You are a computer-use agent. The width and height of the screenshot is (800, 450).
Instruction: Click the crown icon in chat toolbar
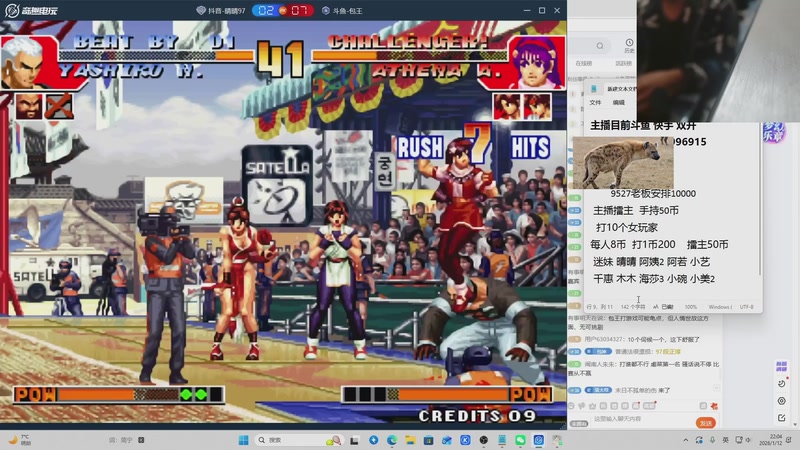(x=592, y=406)
